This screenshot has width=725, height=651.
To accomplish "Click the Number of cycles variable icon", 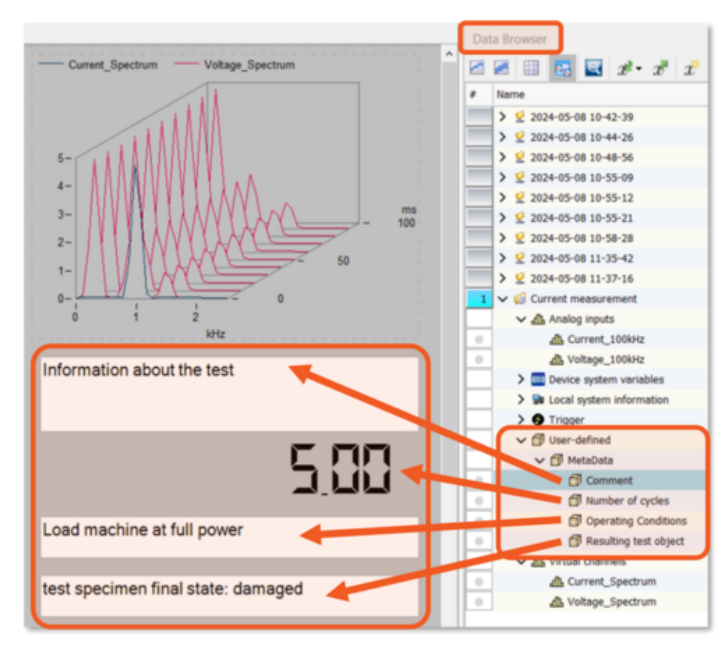I will (x=575, y=500).
